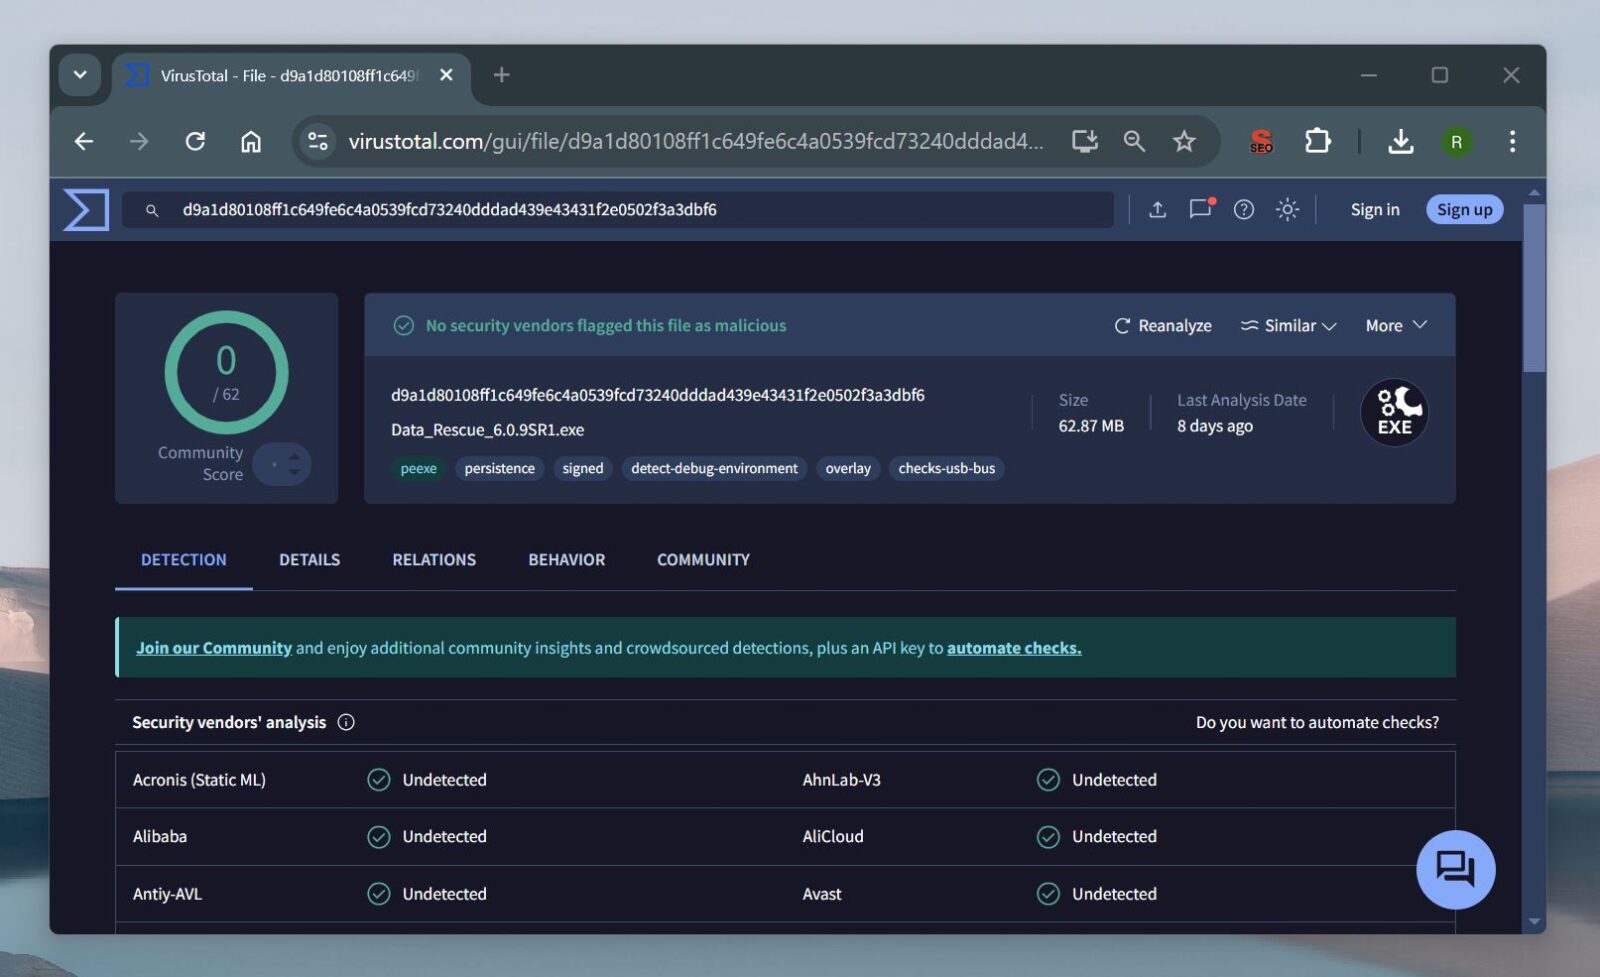The height and width of the screenshot is (977, 1600).
Task: Expand the More dropdown
Action: tap(1396, 326)
